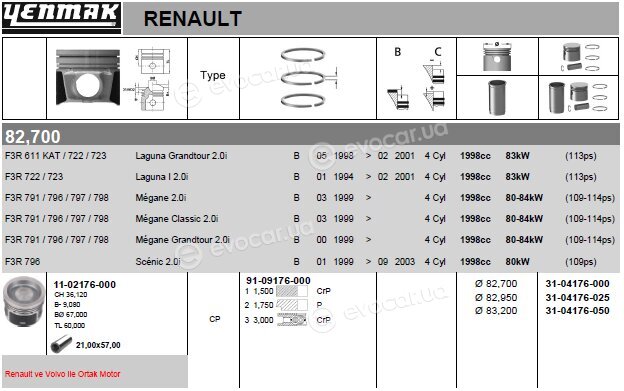
Task: Select the piston cutaway photo in header
Action: coord(88,78)
